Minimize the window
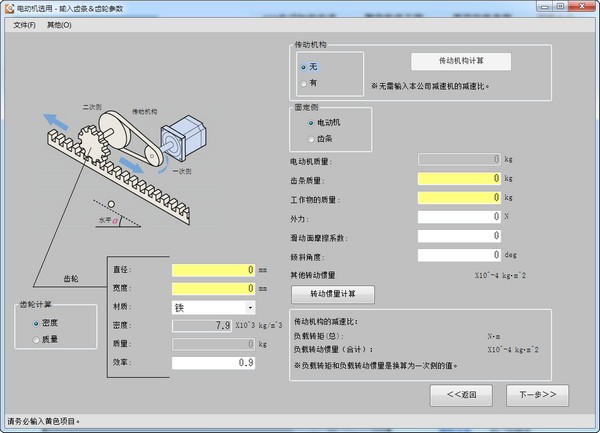This screenshot has height=433, width=600. click(545, 6)
